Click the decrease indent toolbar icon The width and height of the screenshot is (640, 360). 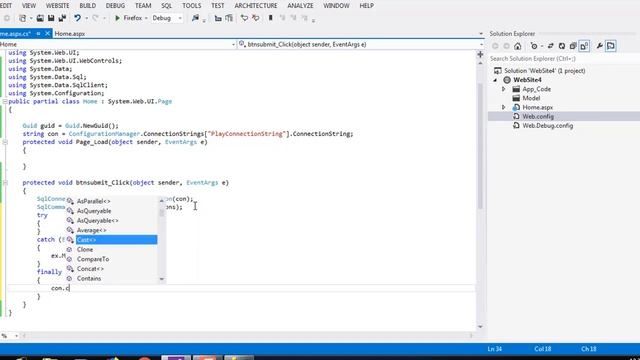tap(218, 18)
